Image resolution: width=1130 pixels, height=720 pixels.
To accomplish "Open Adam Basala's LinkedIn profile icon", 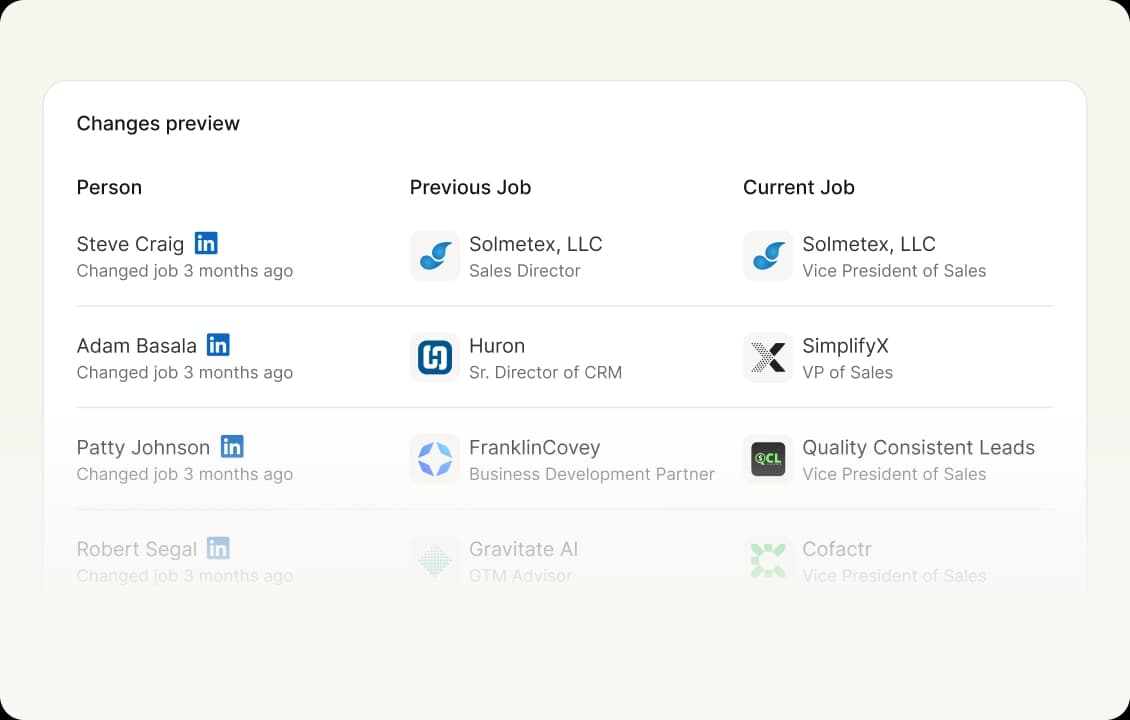I will pyautogui.click(x=218, y=345).
